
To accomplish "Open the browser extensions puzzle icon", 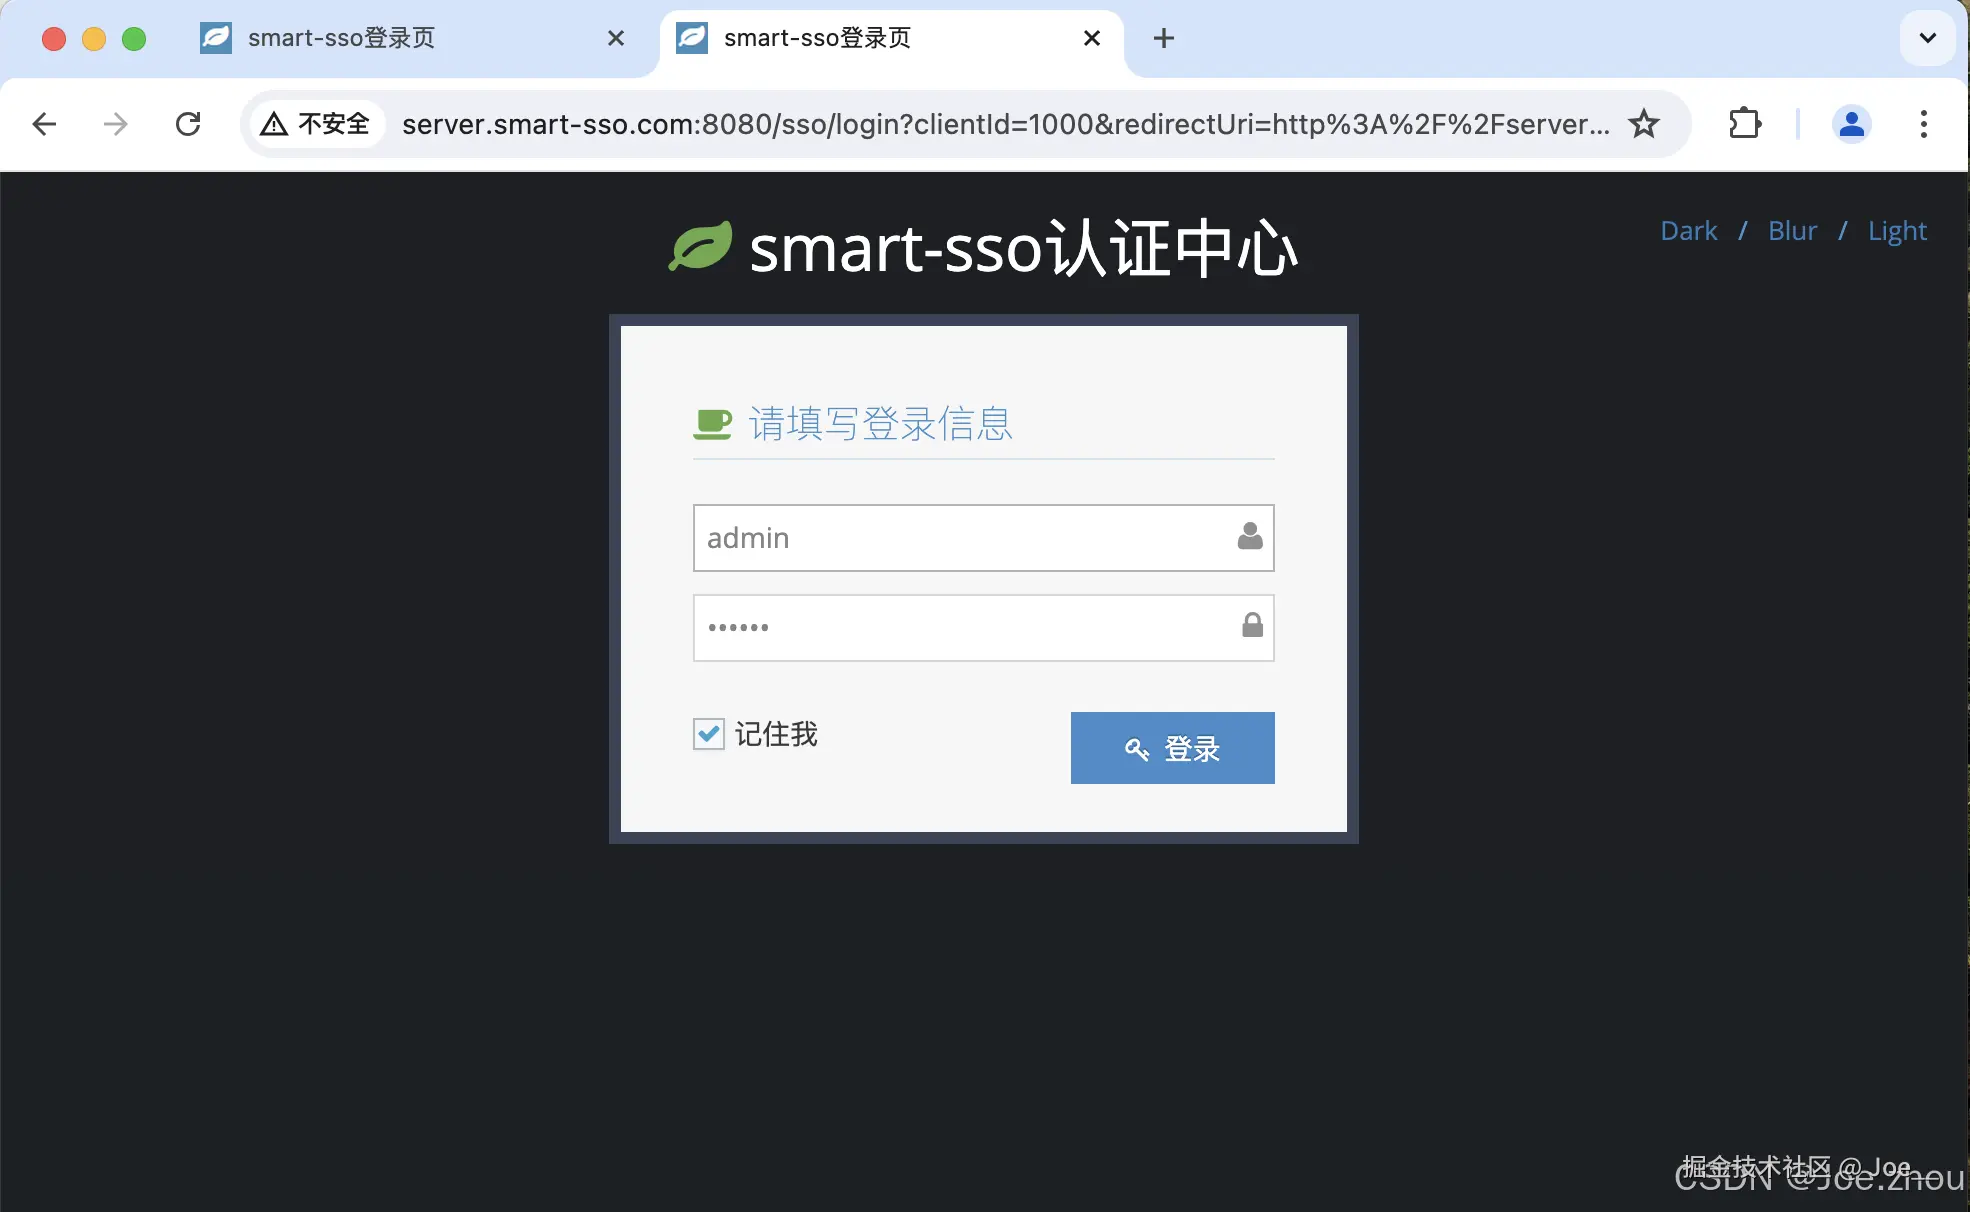I will click(1745, 124).
